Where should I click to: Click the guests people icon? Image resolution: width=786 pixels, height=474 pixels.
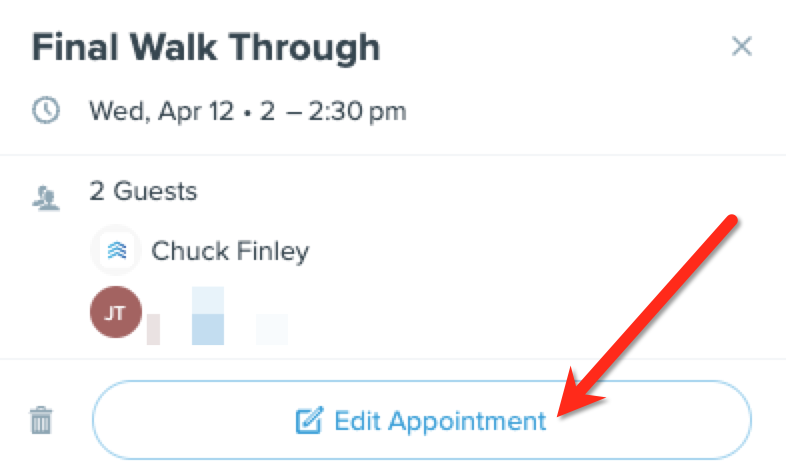coord(46,198)
